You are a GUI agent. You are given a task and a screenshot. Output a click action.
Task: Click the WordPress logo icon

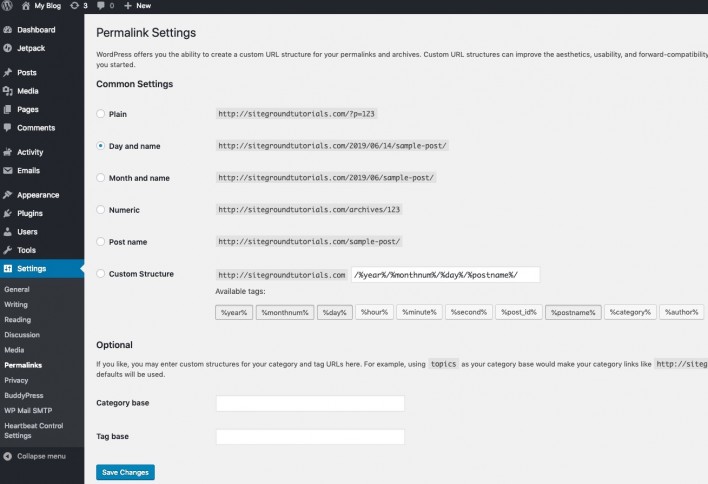[x=7, y=5]
